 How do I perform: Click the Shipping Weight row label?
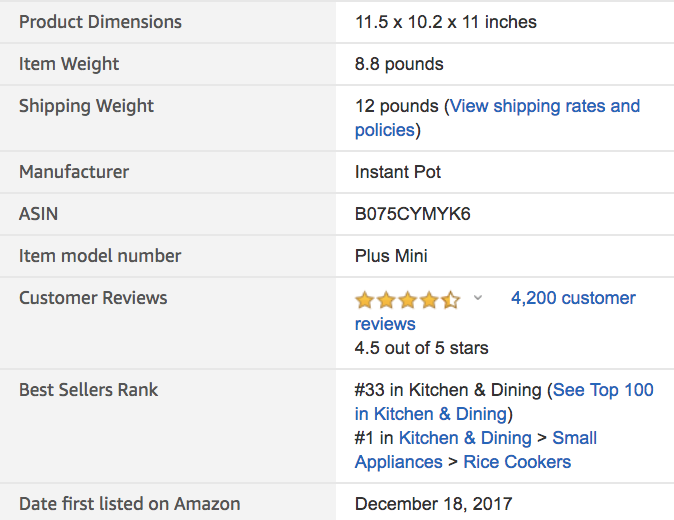click(x=86, y=106)
